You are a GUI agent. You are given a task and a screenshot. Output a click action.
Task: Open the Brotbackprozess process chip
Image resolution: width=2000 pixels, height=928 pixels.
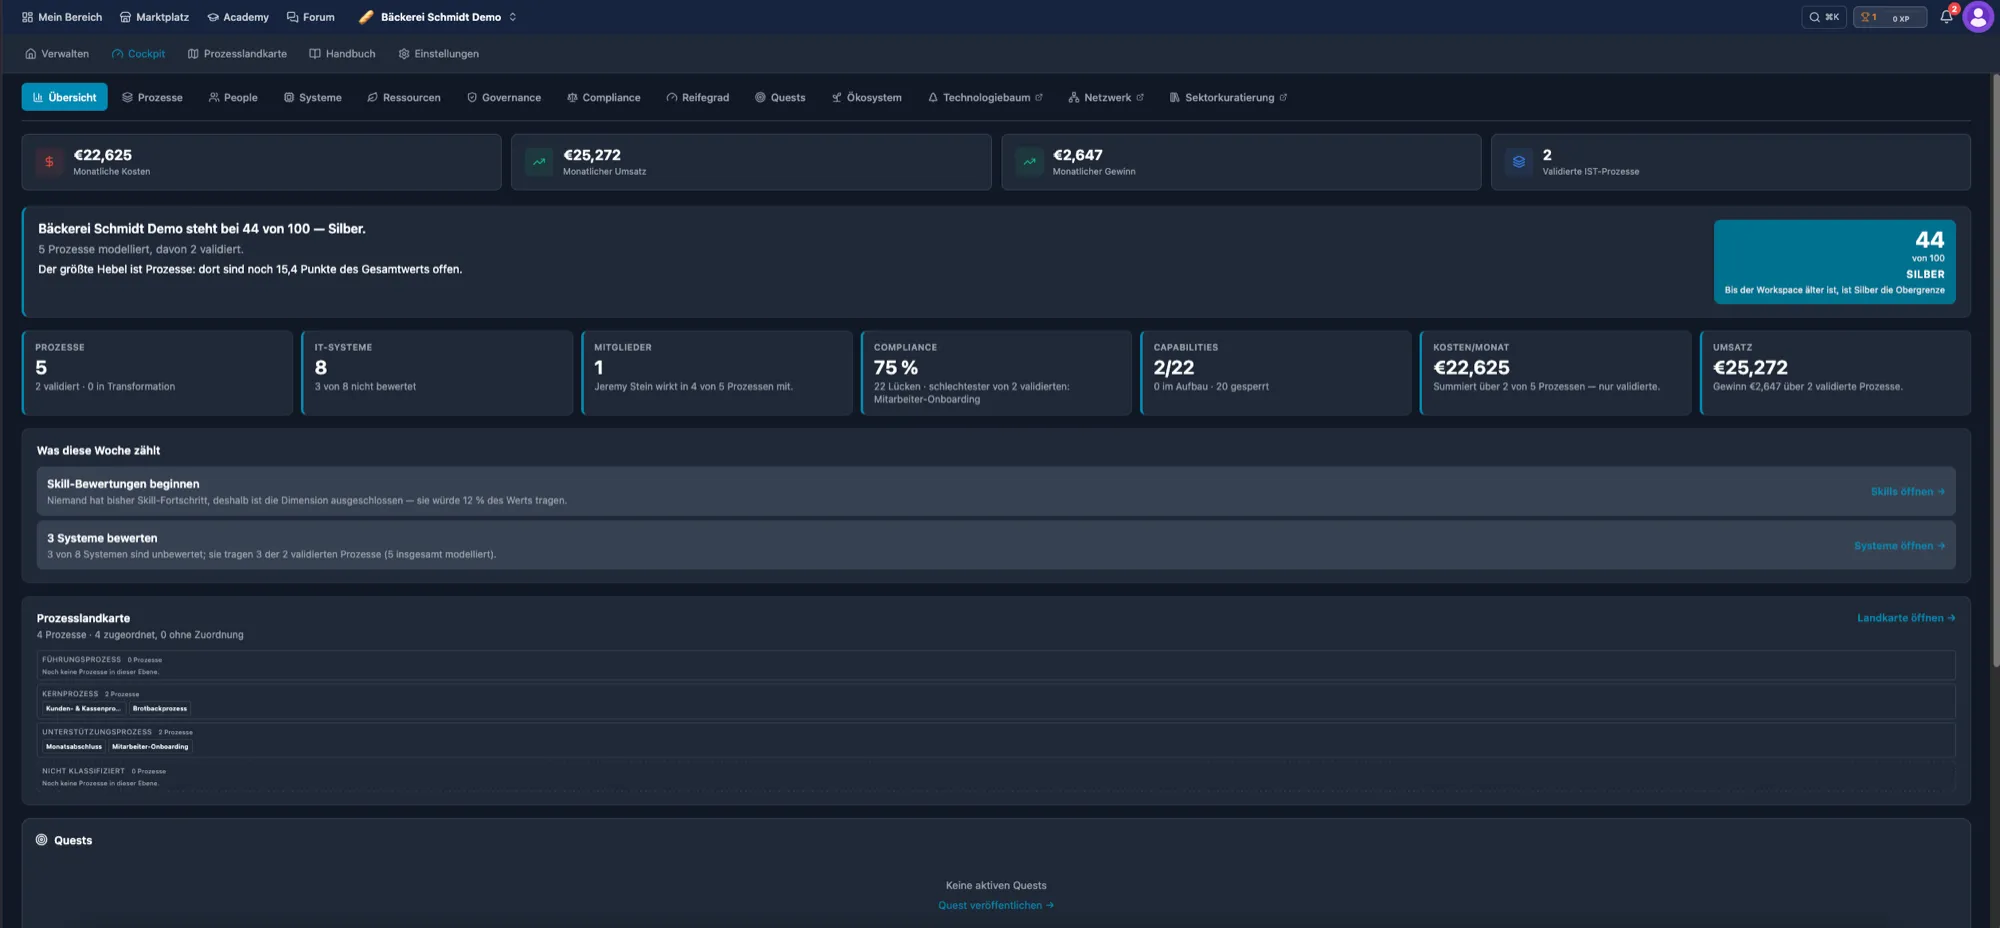pyautogui.click(x=160, y=708)
